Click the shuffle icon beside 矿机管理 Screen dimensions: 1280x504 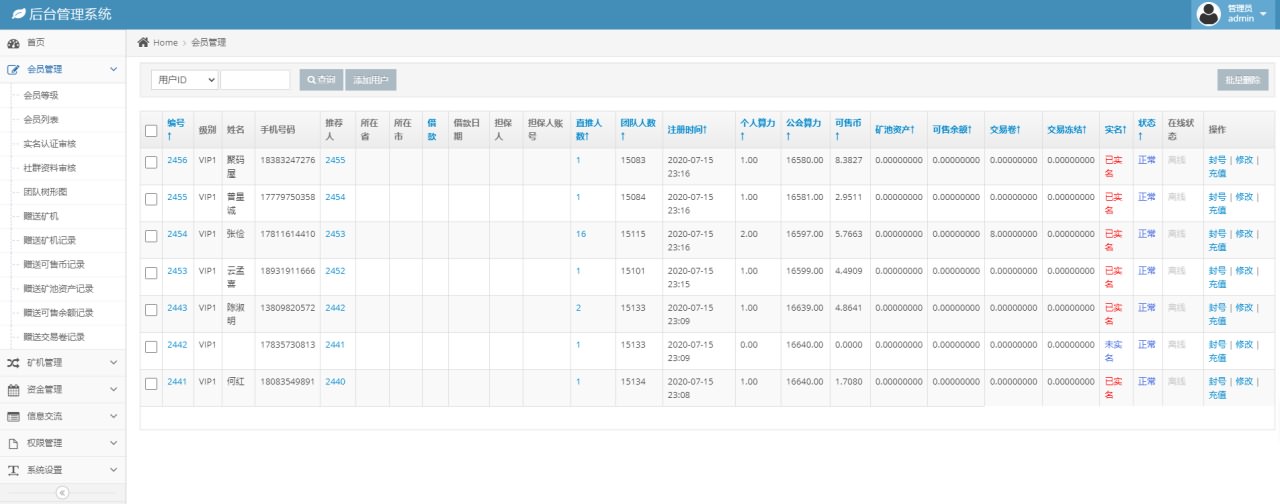[x=14, y=362]
